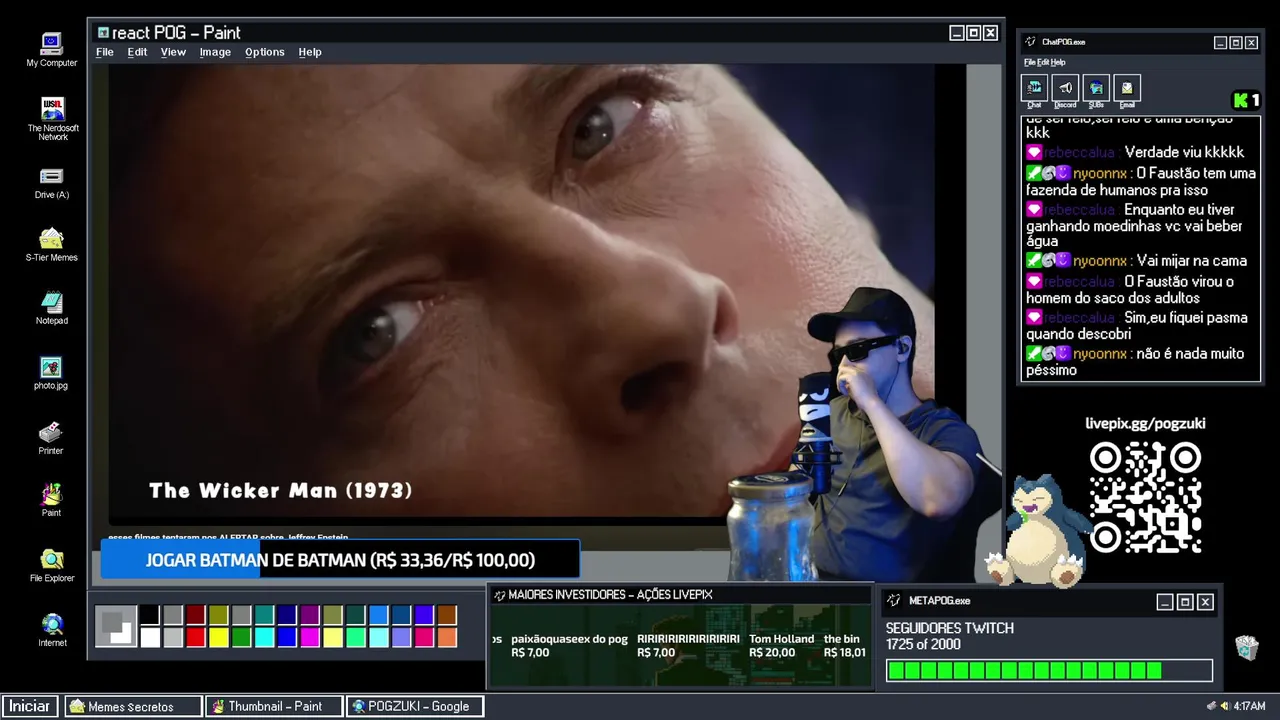Click 'SEGUIDORES TWITCH' text in METAPOG
The width and height of the screenshot is (1280, 720).
(950, 628)
